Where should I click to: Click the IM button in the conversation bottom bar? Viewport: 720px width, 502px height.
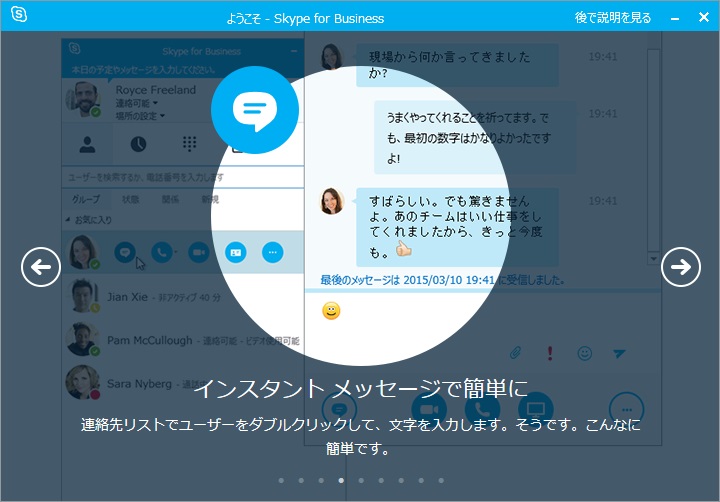[339, 408]
